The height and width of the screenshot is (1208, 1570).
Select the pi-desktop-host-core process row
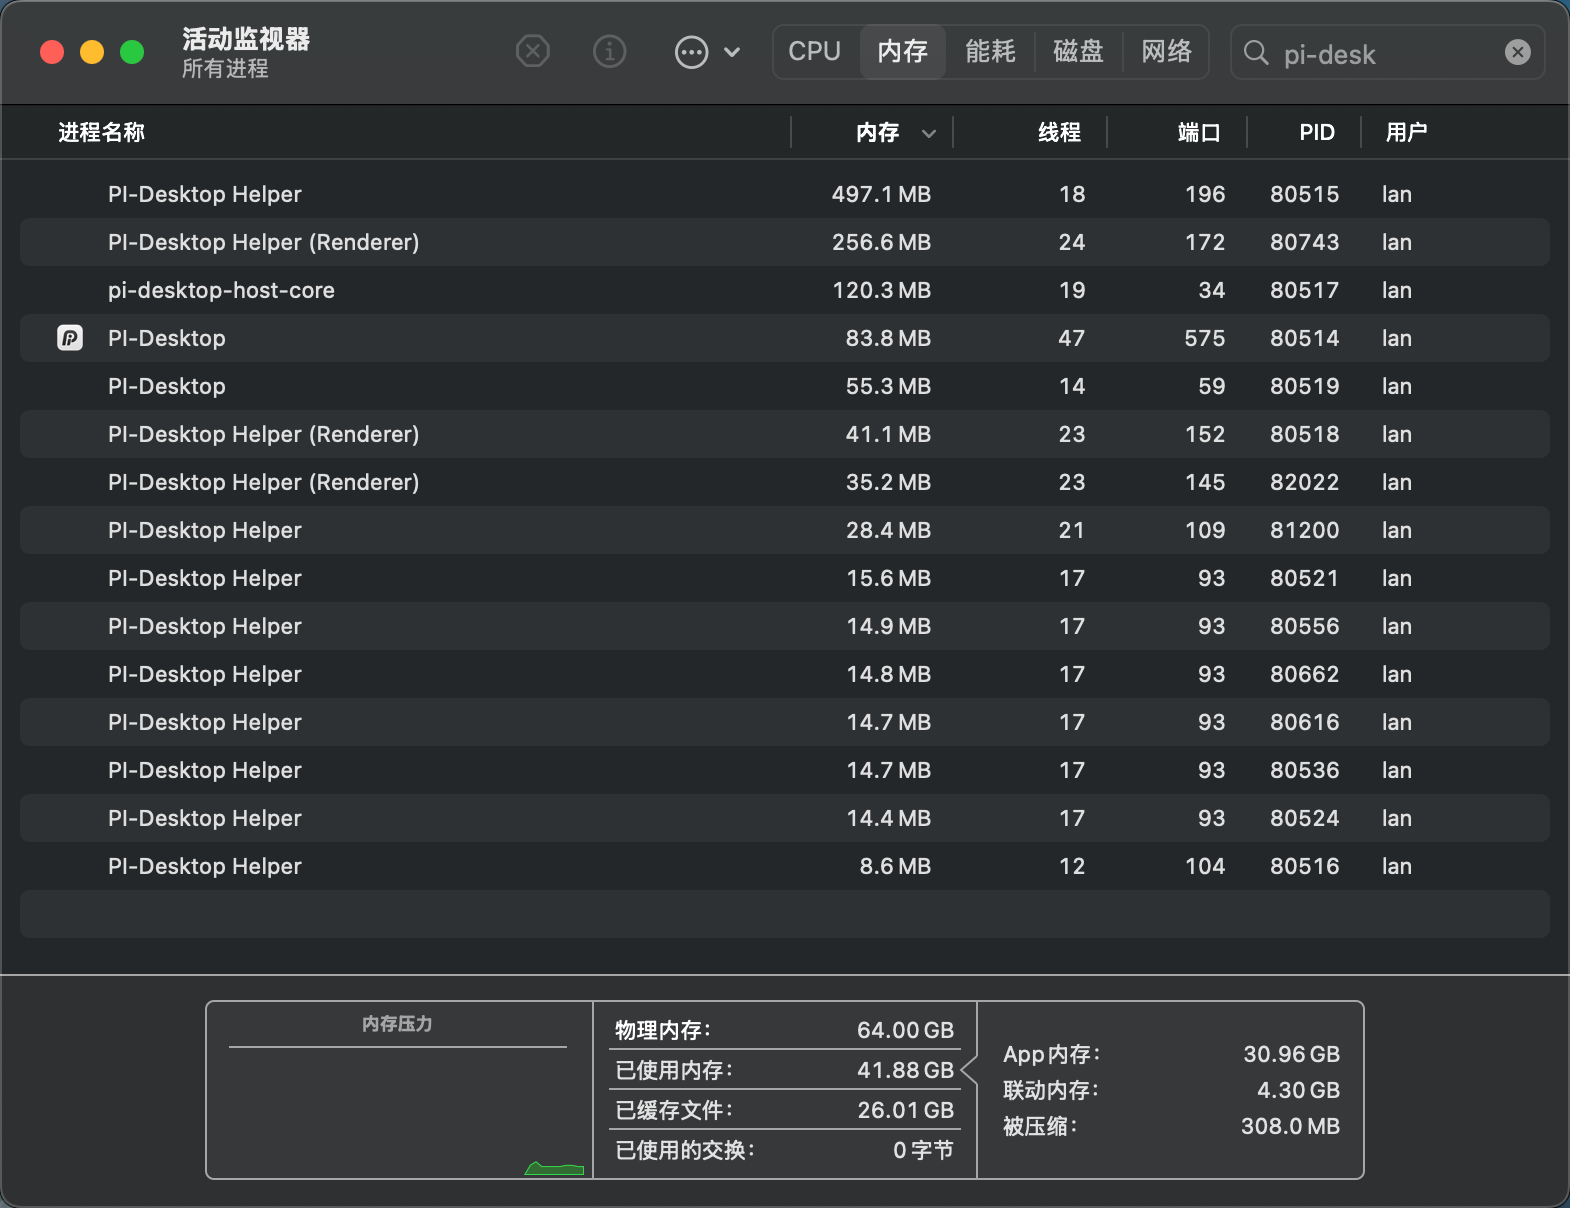[785, 290]
